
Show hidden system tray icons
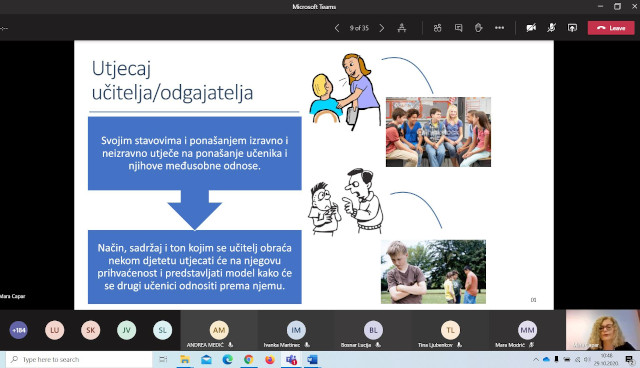536,359
